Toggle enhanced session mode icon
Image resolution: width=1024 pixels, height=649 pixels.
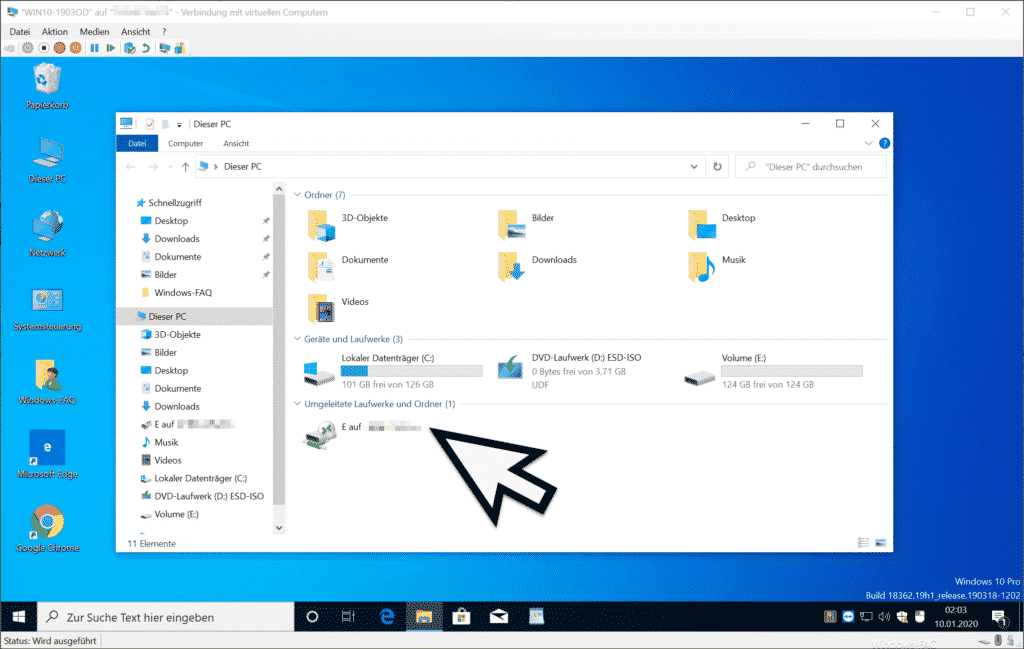[x=165, y=48]
